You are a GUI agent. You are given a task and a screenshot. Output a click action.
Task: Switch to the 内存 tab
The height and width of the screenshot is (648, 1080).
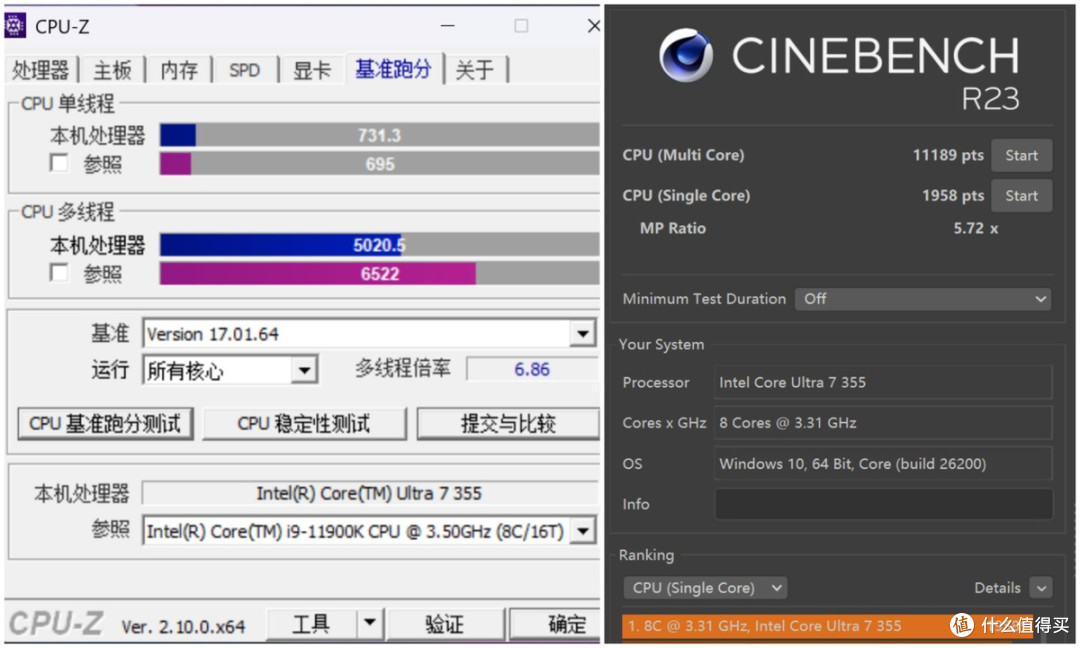179,70
